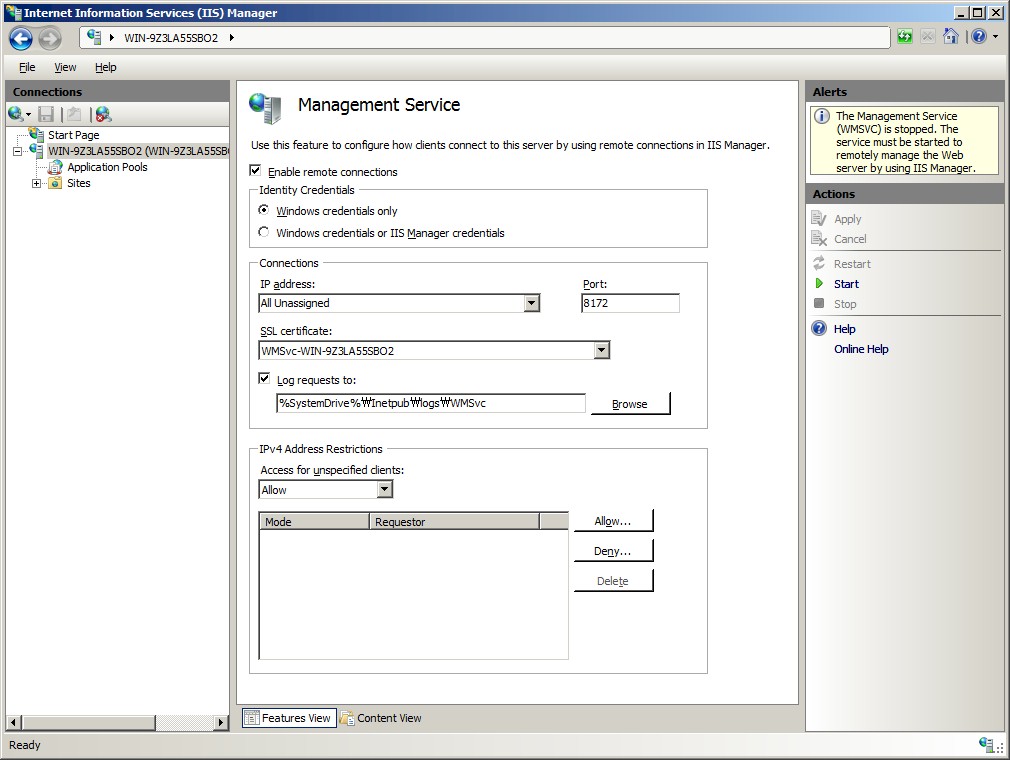Click the Apply action link
This screenshot has width=1010, height=760.
pyautogui.click(x=847, y=219)
